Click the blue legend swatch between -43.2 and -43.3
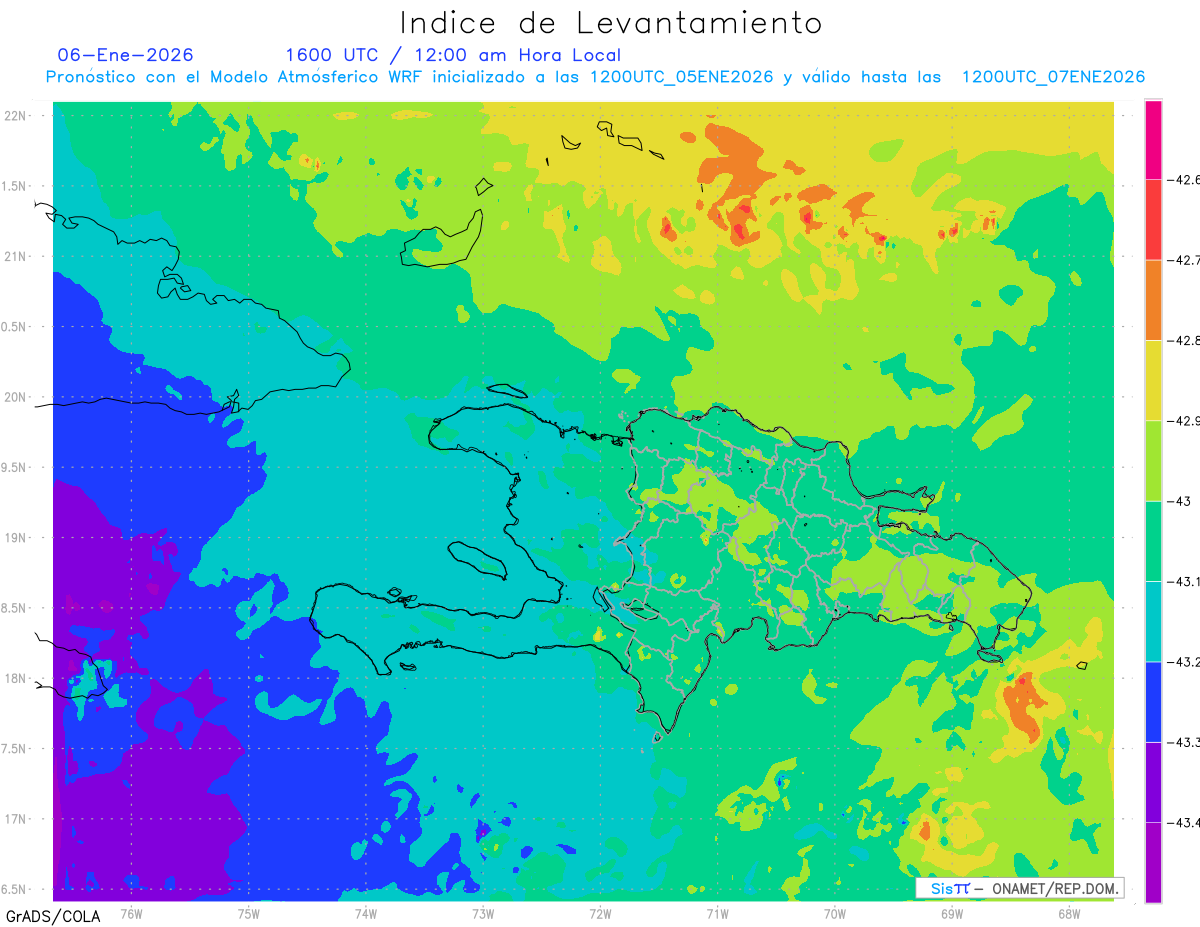The height and width of the screenshot is (927, 1200). pyautogui.click(x=1153, y=701)
